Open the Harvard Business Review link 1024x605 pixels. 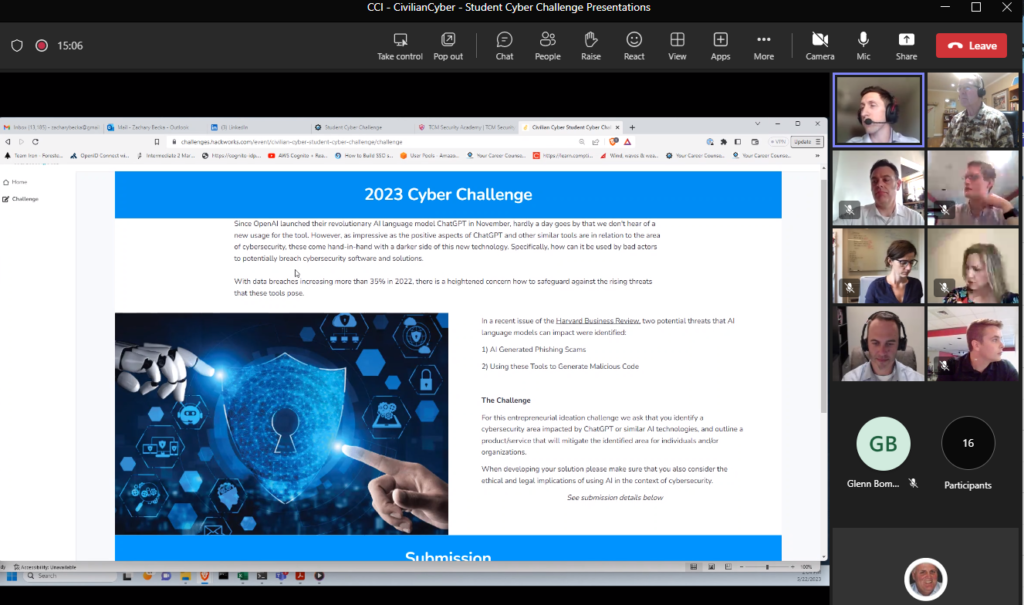(x=598, y=321)
